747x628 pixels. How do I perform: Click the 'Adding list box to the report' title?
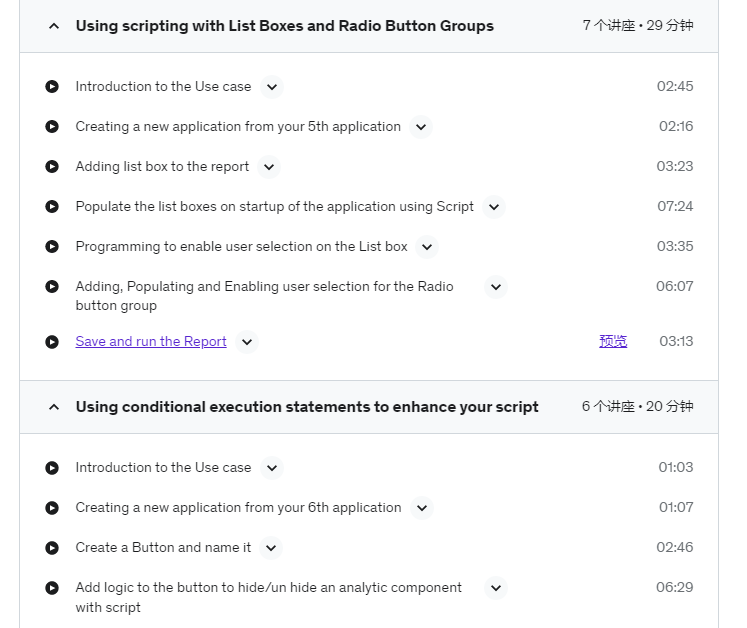tap(162, 166)
